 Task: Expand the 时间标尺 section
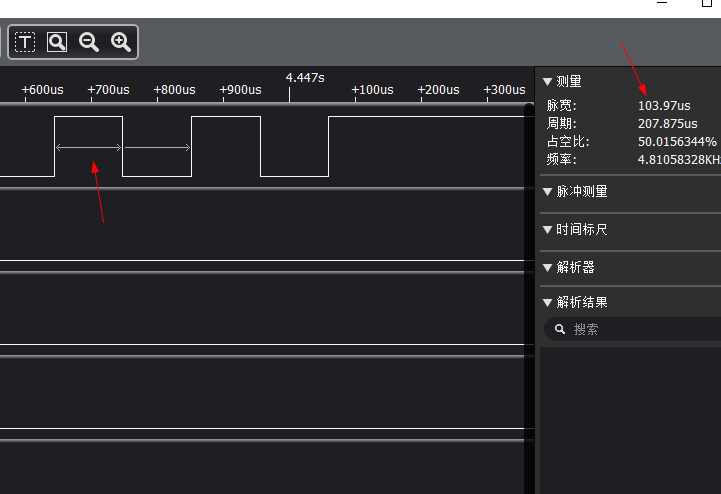tap(547, 230)
